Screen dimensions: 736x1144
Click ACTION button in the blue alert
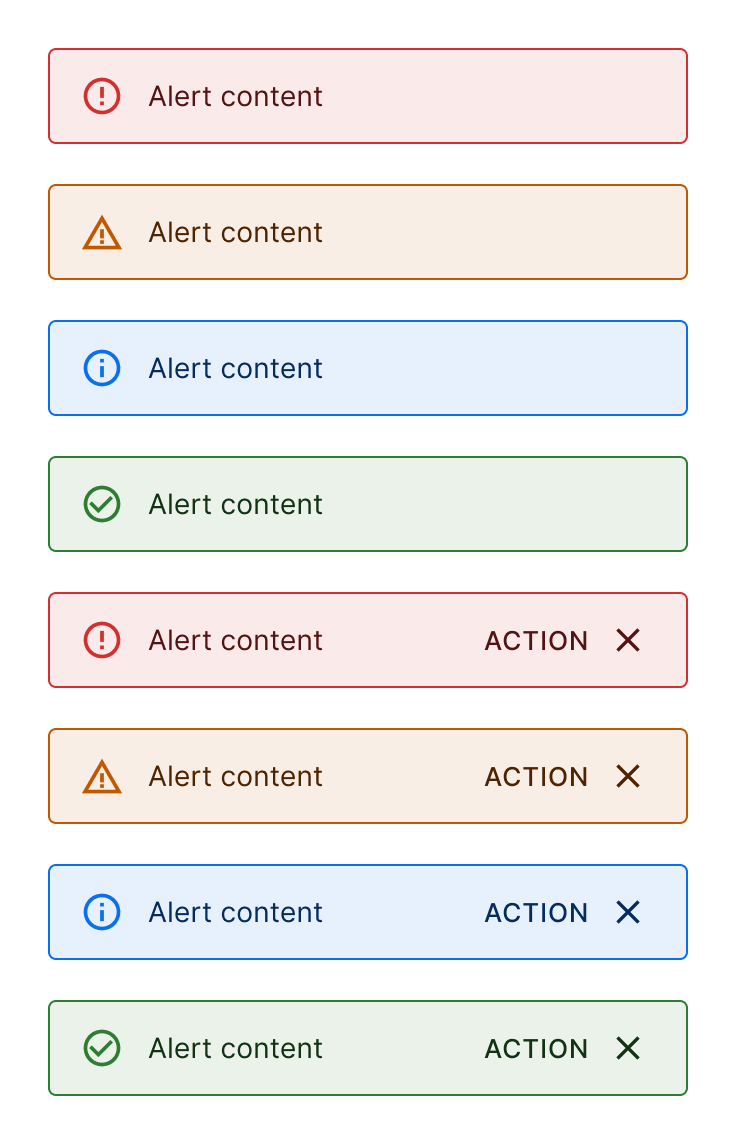point(536,913)
